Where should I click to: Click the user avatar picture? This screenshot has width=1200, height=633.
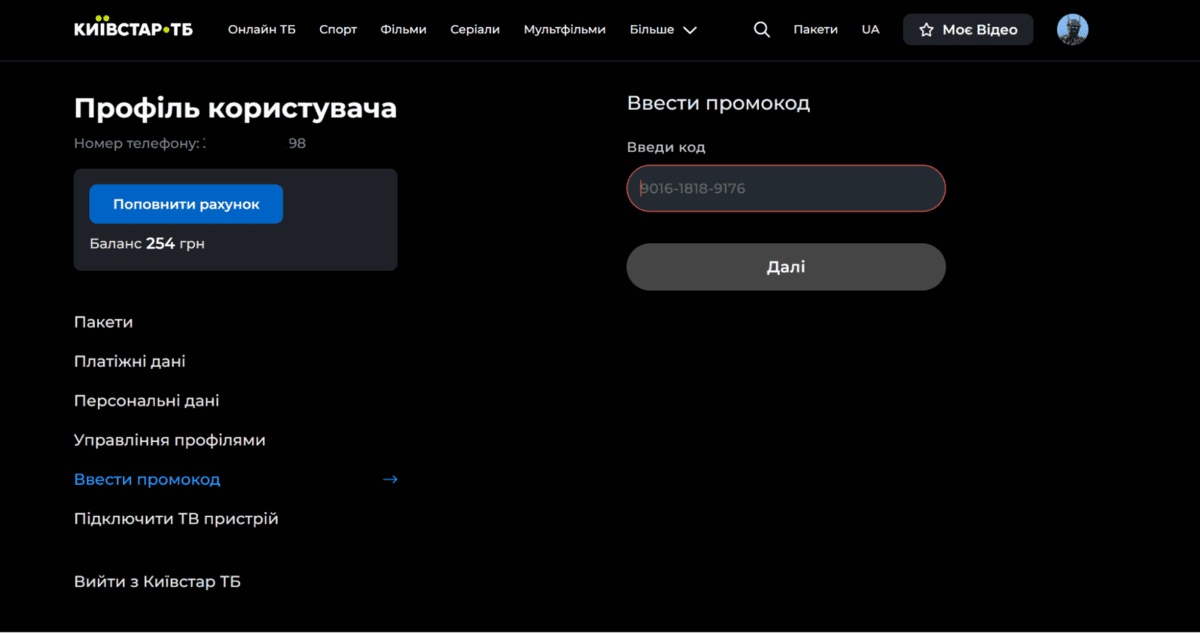[x=1072, y=30]
